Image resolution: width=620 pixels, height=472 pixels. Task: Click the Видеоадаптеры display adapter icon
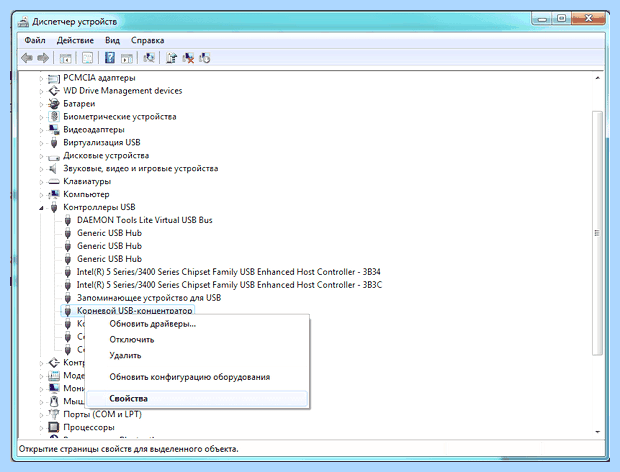[x=53, y=130]
